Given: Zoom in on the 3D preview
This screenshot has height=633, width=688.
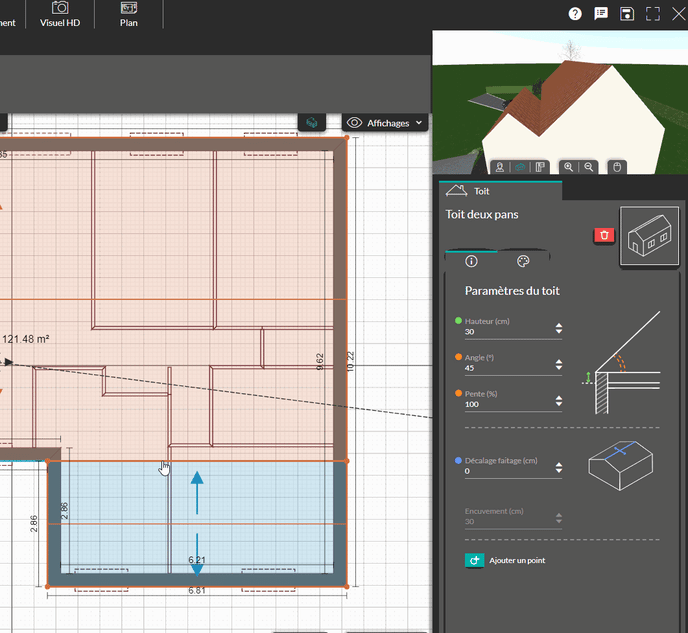Looking at the screenshot, I should point(569,167).
